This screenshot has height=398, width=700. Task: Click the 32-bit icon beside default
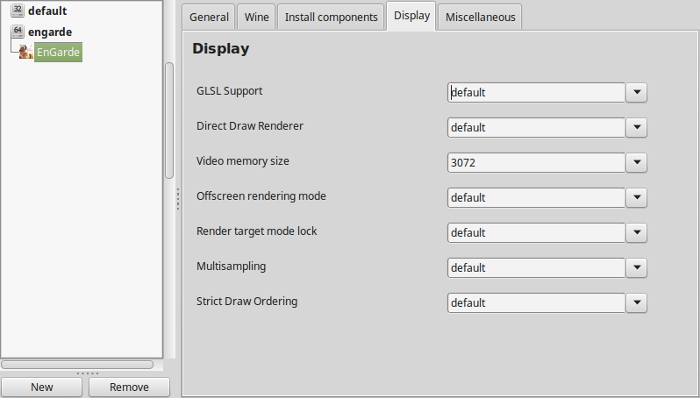[x=17, y=10]
